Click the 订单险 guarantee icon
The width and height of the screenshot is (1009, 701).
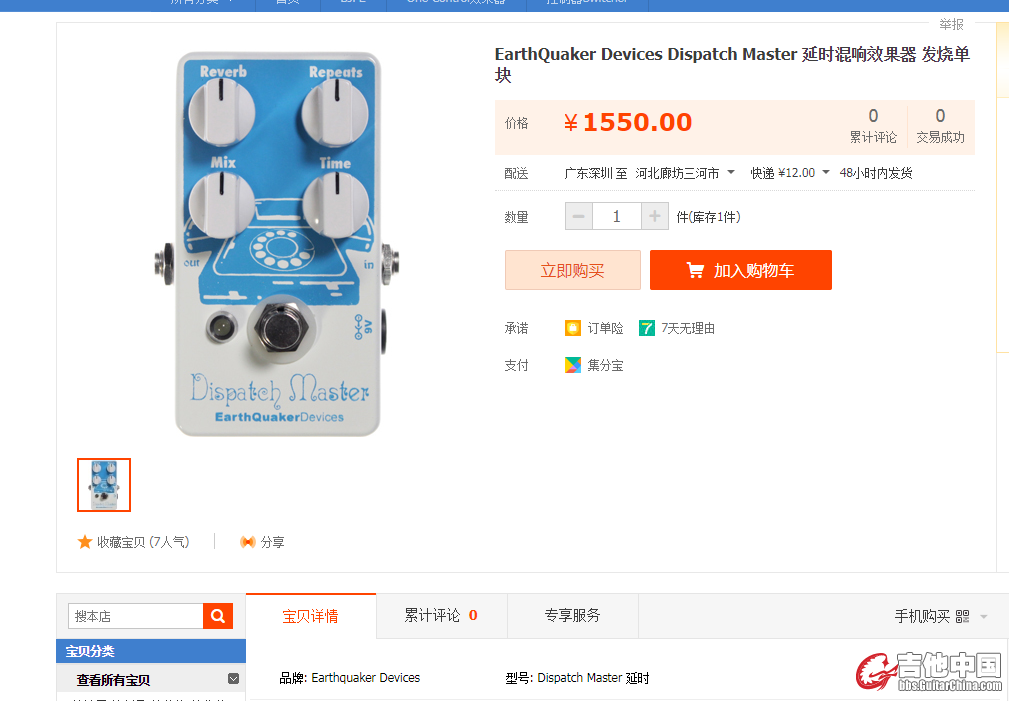573,328
